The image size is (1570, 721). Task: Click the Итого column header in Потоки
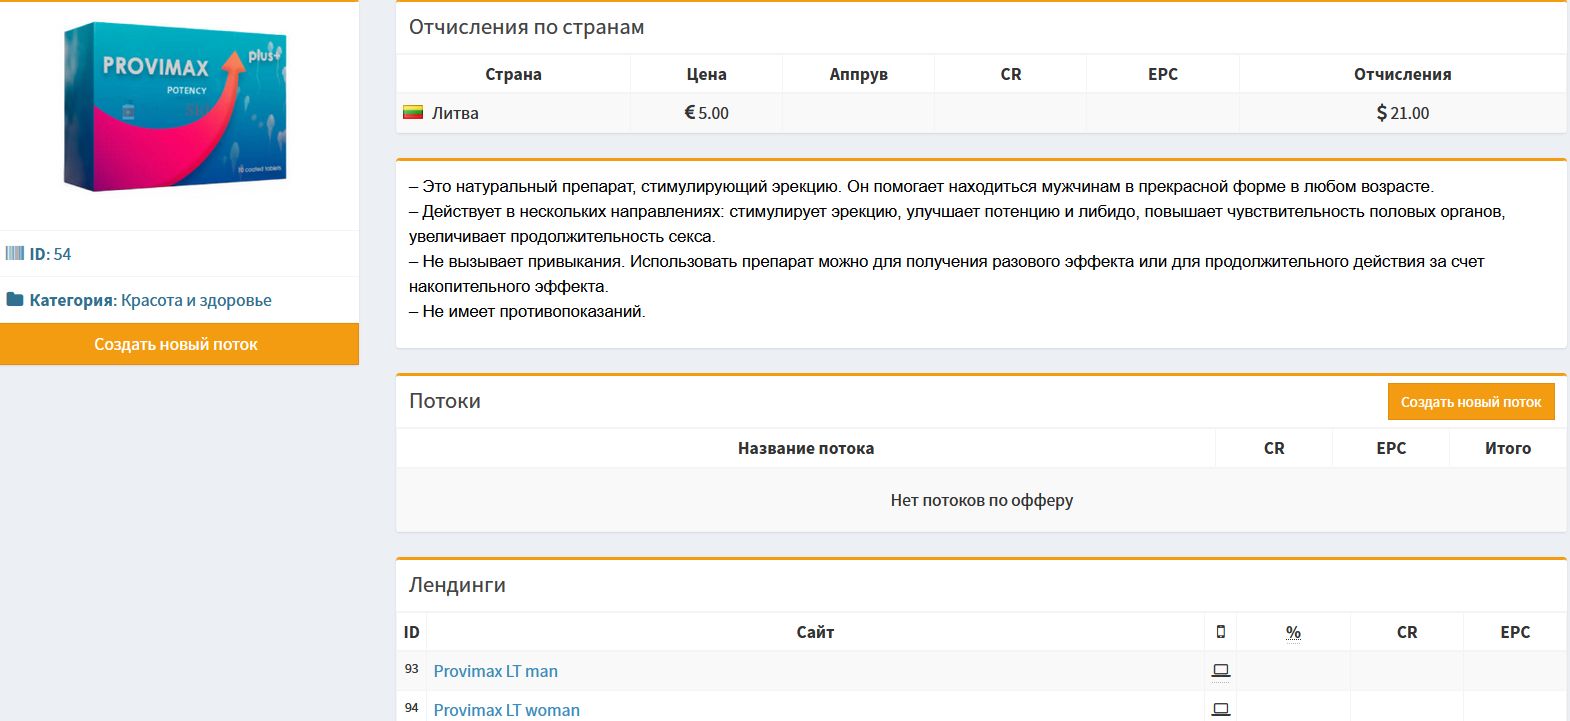[x=1508, y=448]
